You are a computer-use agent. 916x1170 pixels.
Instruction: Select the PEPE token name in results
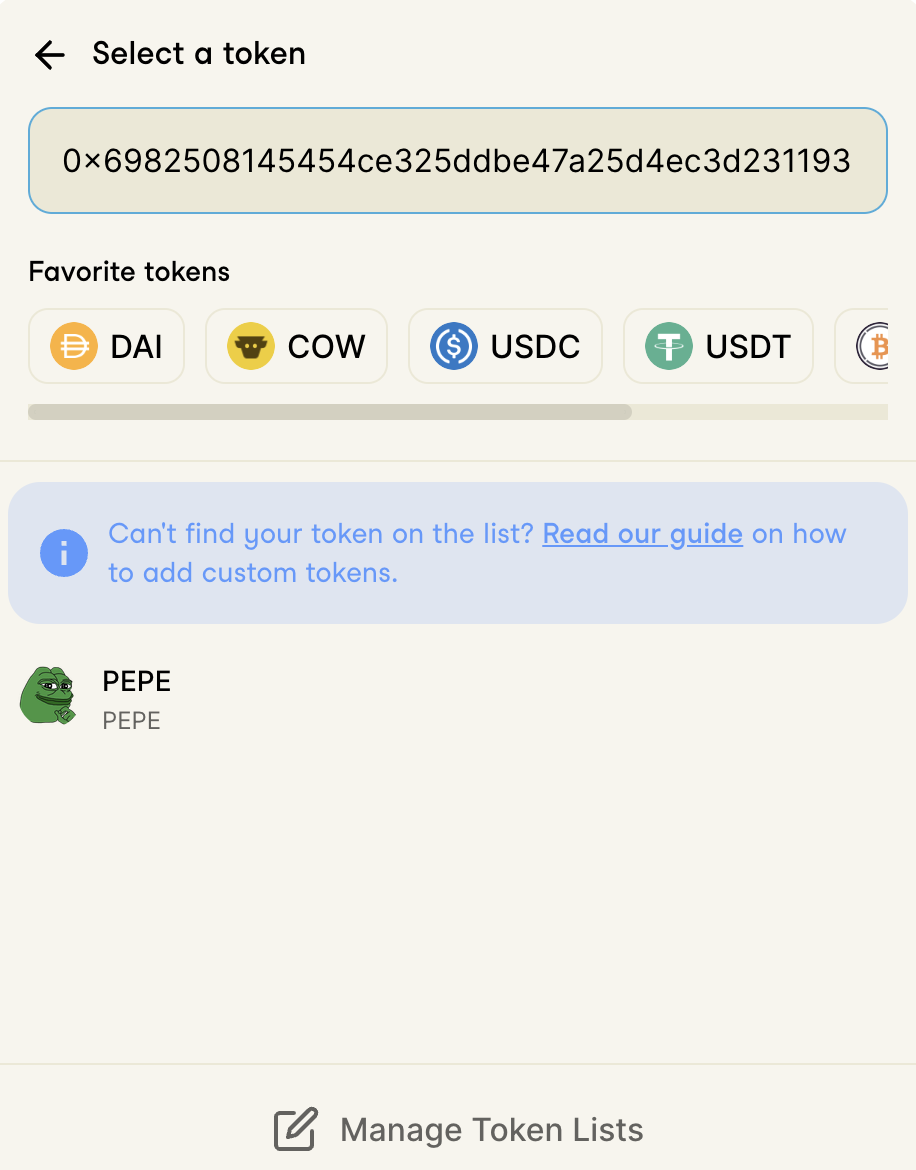137,682
